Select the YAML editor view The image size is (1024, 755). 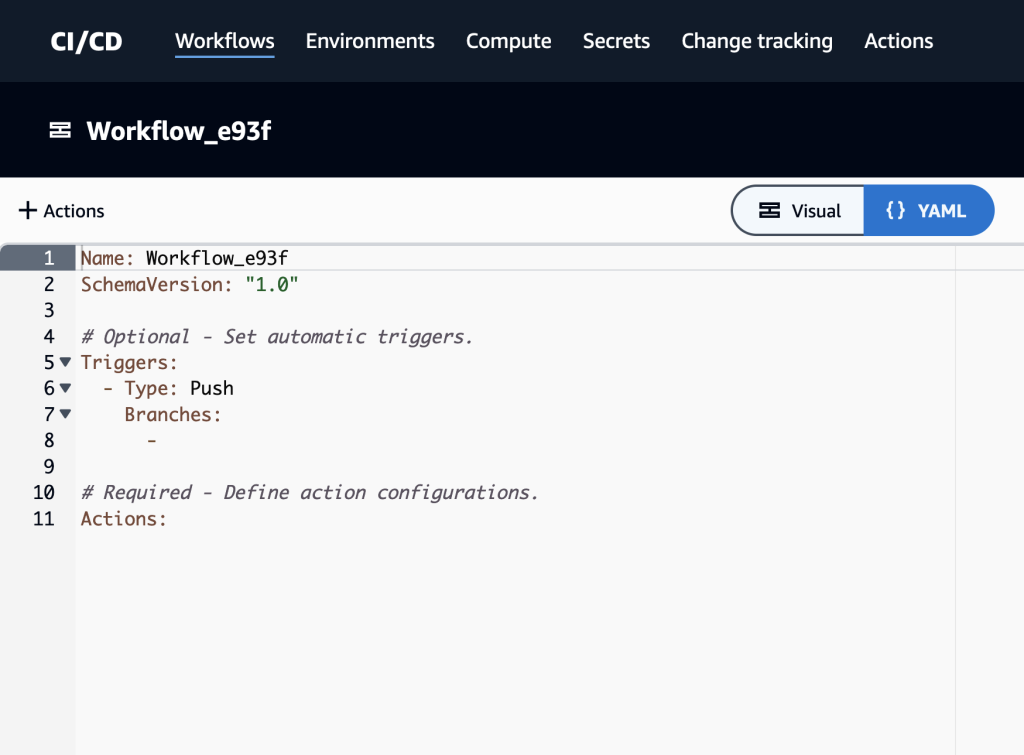(x=928, y=210)
